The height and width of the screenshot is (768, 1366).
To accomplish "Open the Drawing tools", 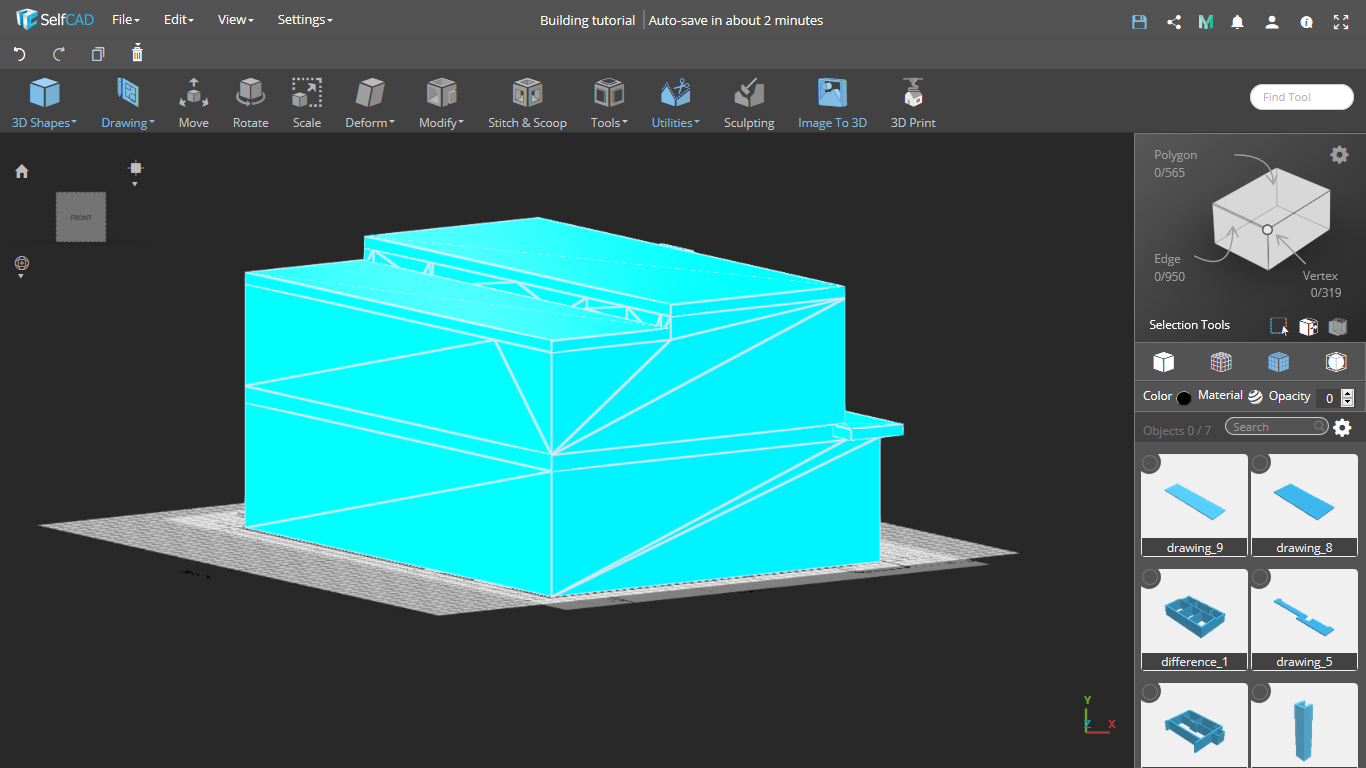I will pyautogui.click(x=127, y=104).
